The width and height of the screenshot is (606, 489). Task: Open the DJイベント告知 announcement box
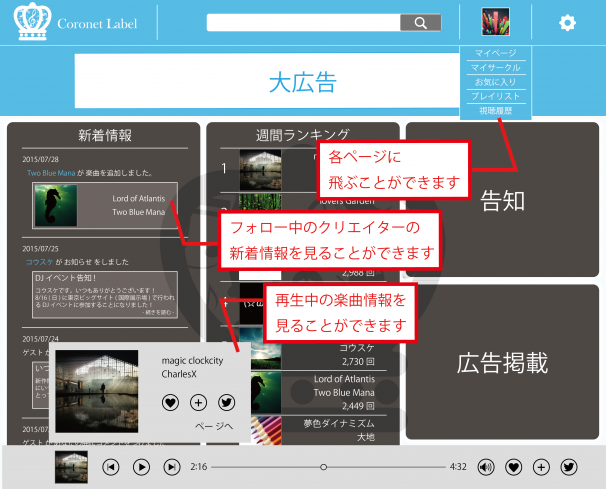105,295
